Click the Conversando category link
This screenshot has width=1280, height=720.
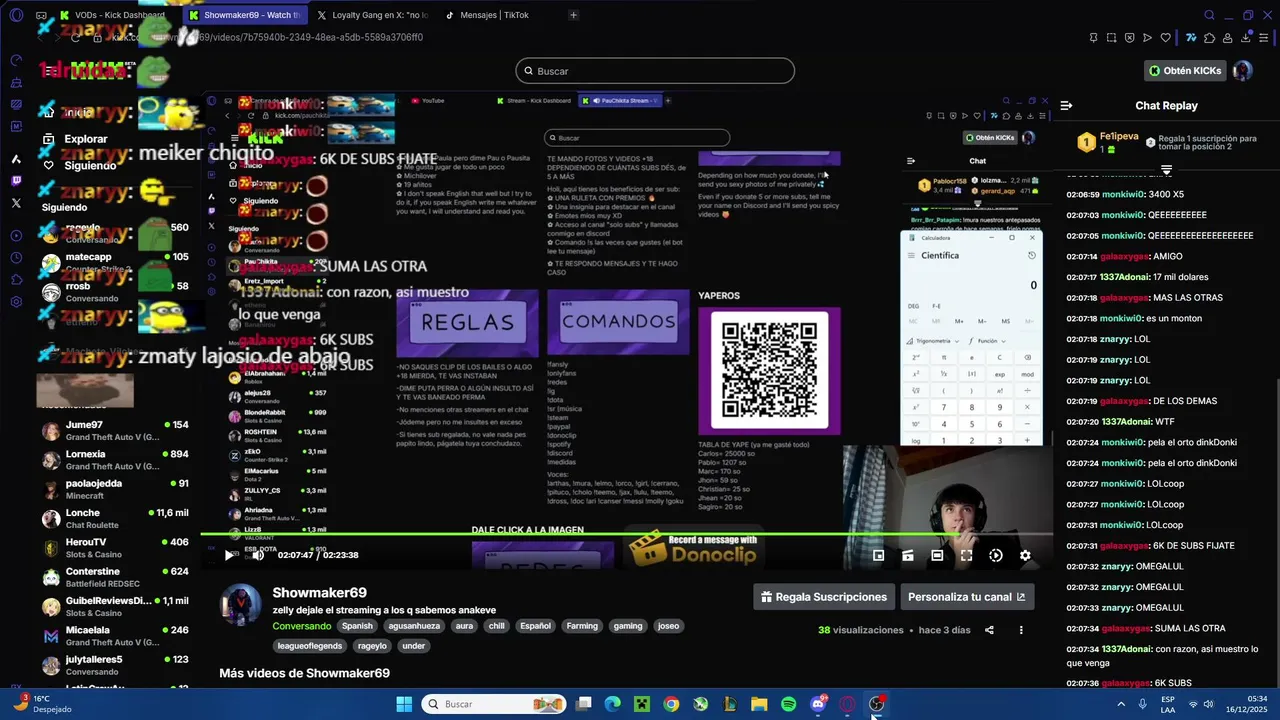(x=302, y=626)
